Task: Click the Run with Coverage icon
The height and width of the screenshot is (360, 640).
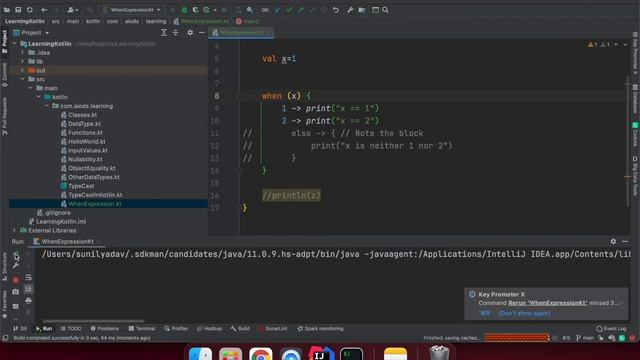Action: (x=196, y=10)
